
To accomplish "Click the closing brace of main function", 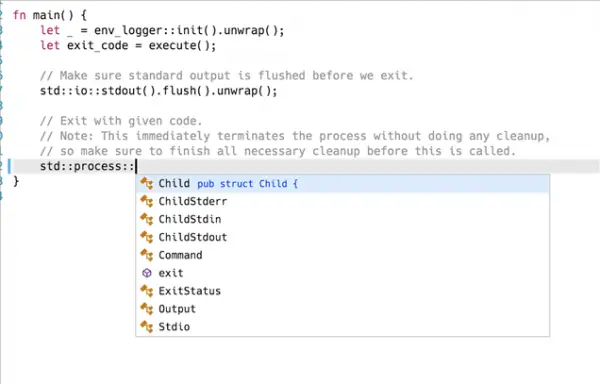I will click(x=16, y=181).
